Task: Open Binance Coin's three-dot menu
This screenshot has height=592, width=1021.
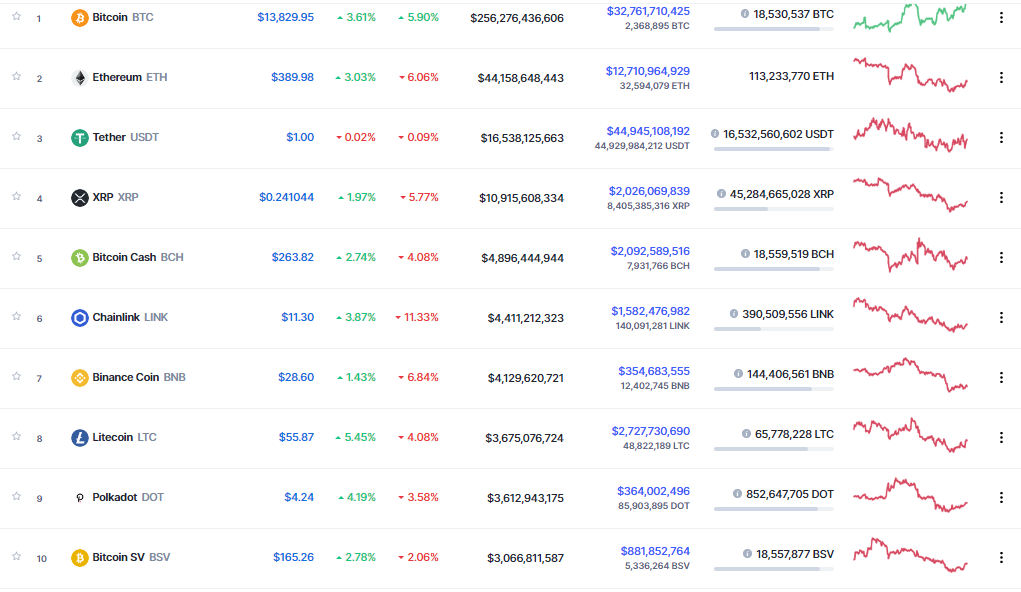Action: click(1001, 378)
